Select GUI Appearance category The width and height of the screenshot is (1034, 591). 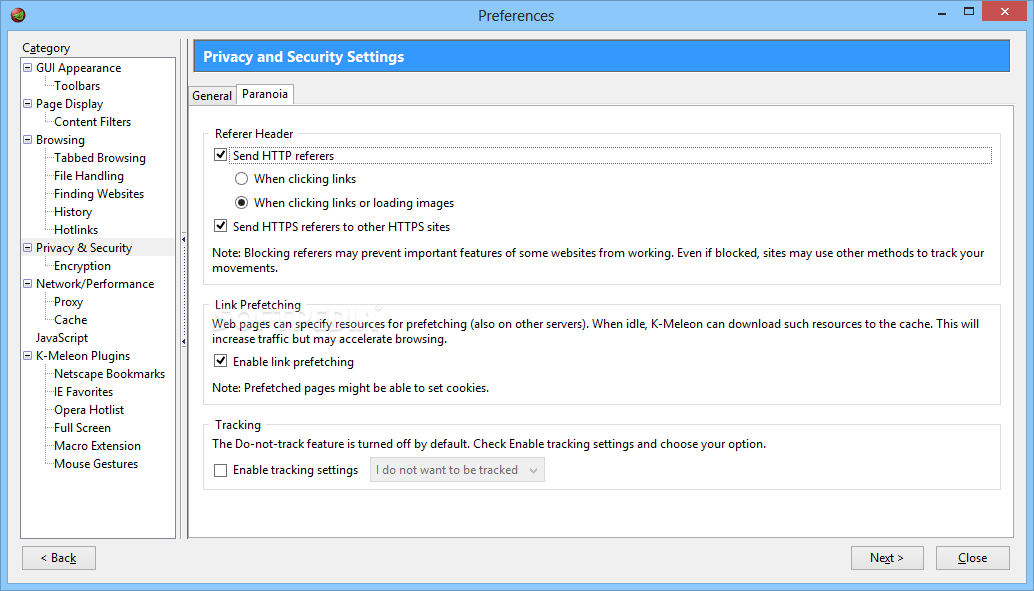pos(78,68)
